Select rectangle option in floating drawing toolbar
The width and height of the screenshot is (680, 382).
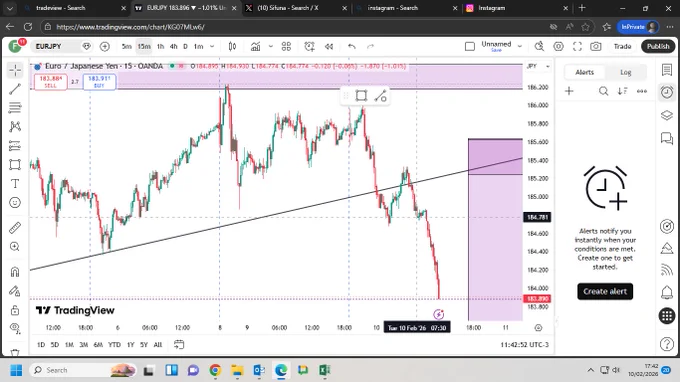point(361,96)
